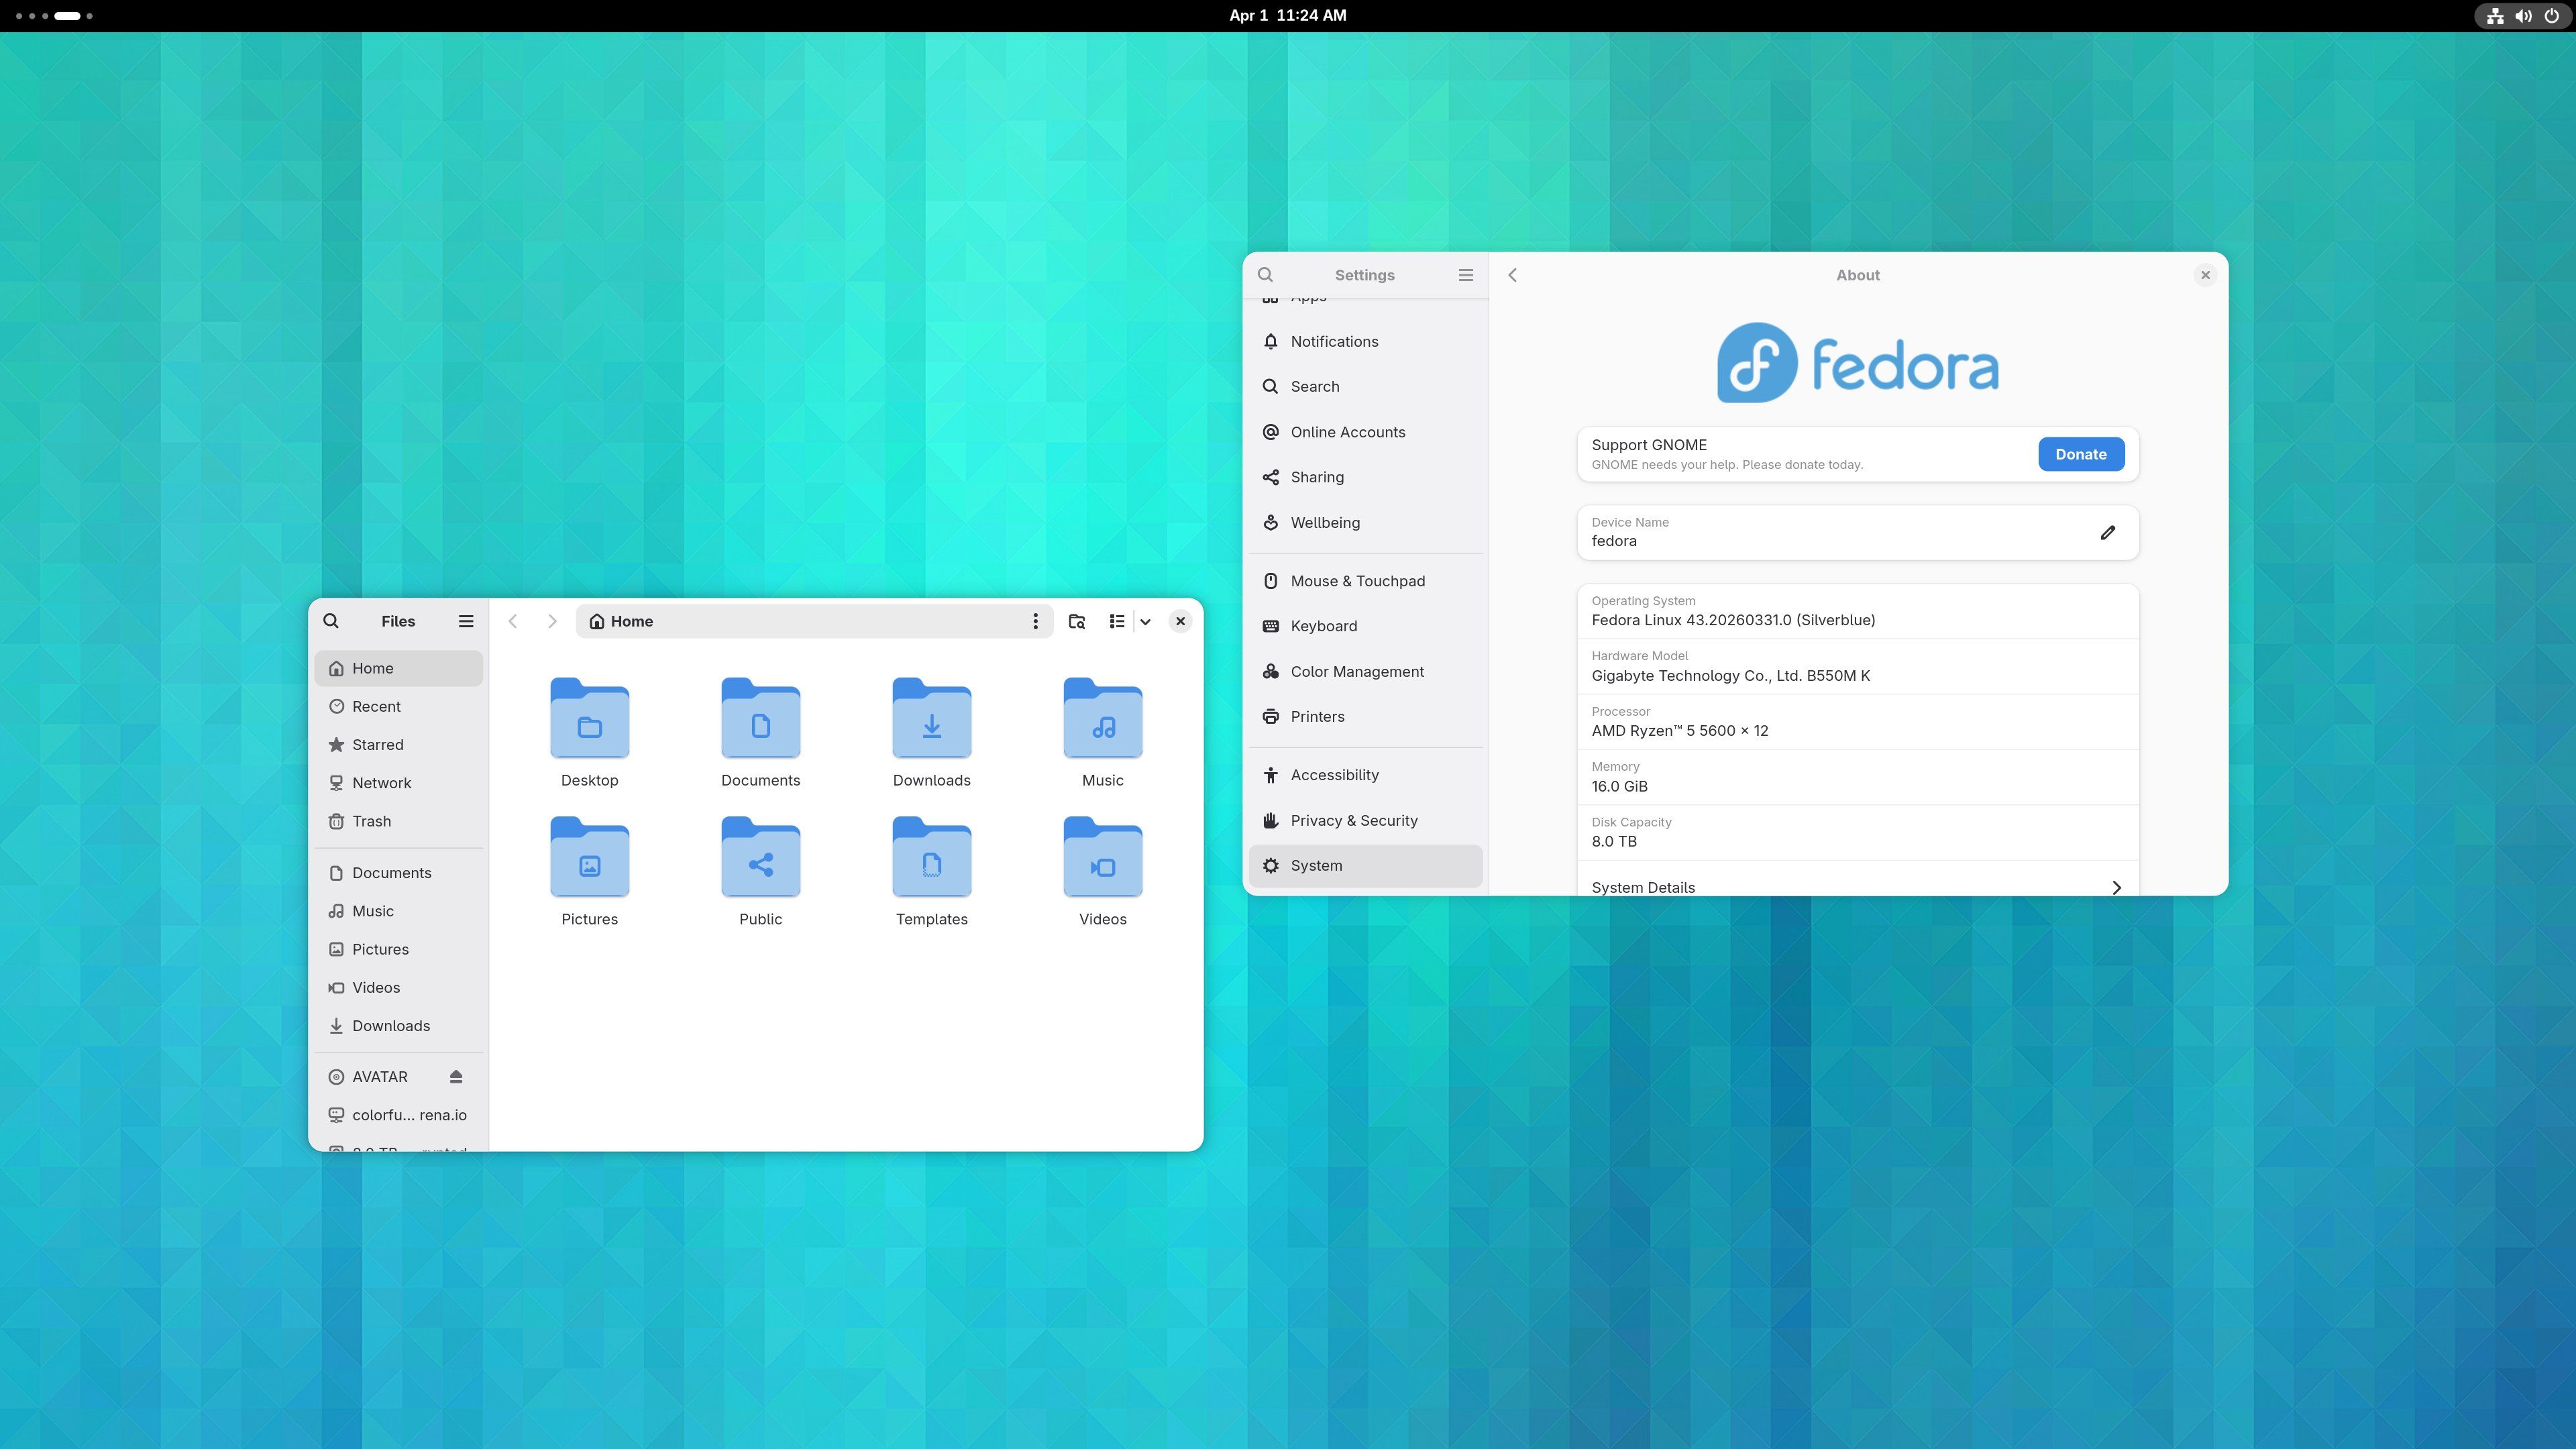
Task: Select Home in Files sidebar
Action: [398, 668]
